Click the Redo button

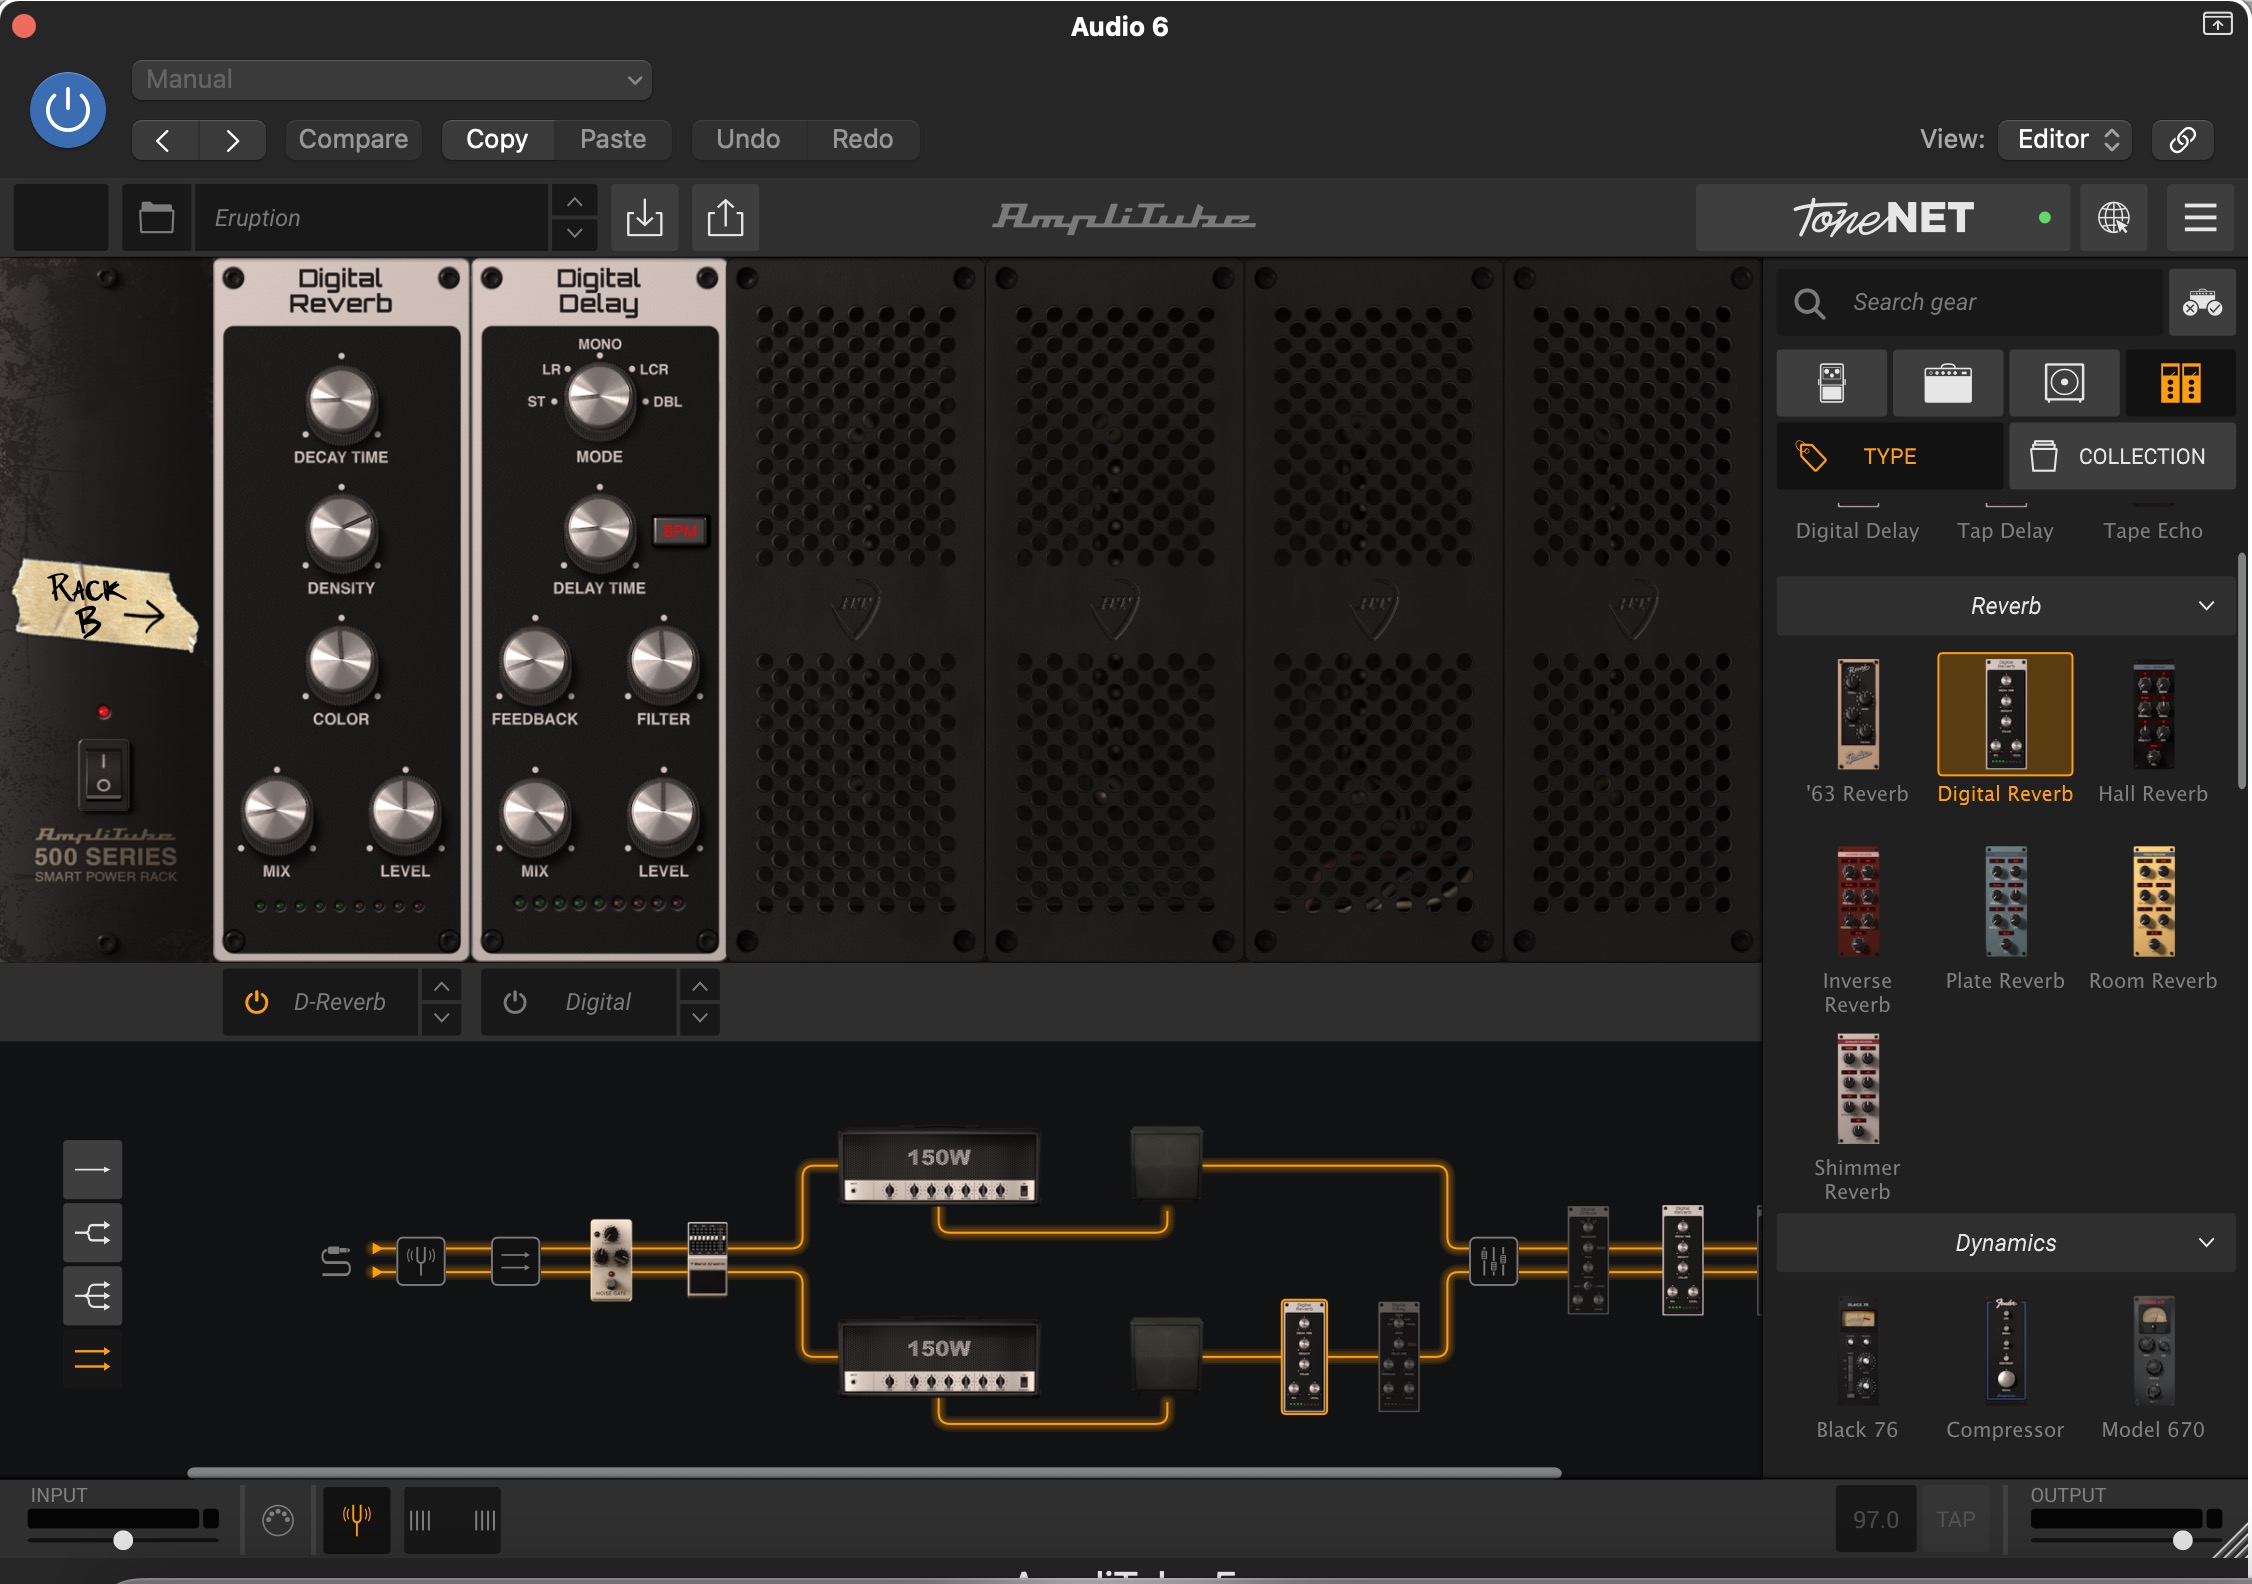click(x=862, y=140)
